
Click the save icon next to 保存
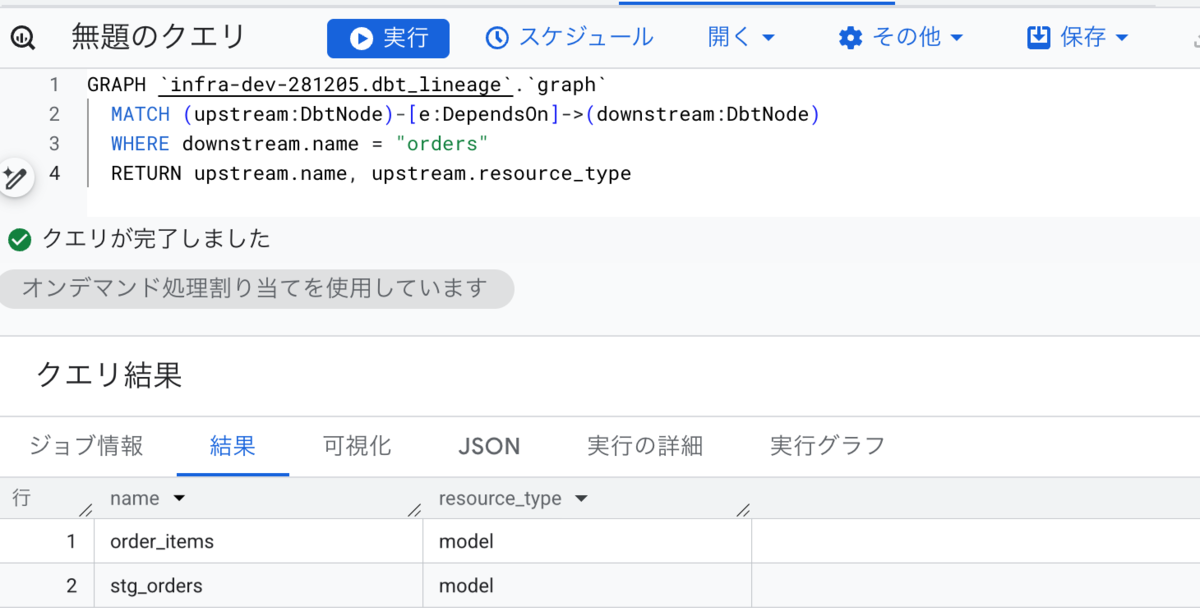pos(1039,38)
